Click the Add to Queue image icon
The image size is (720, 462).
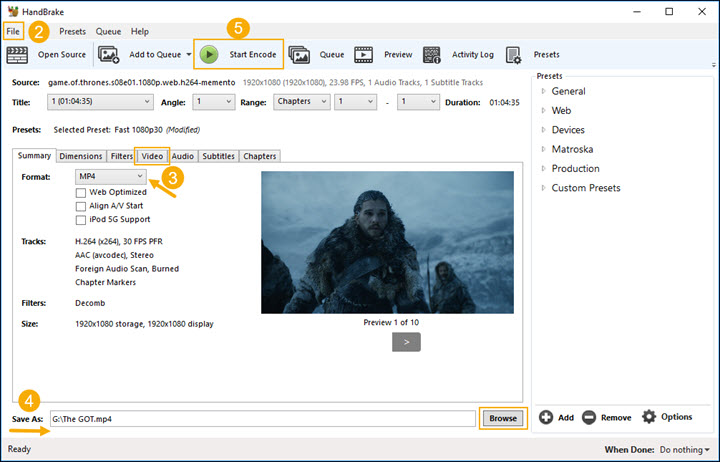109,55
